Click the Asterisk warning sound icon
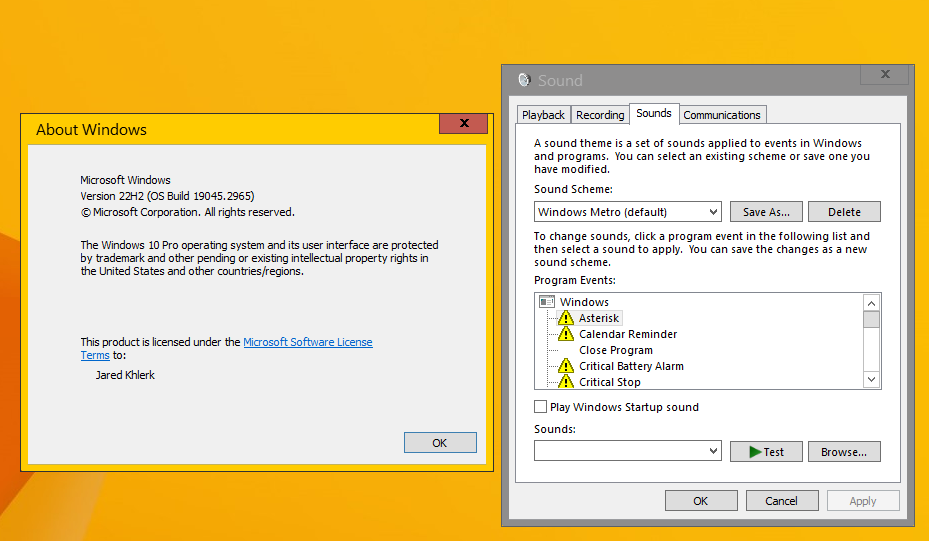The image size is (929, 541). (566, 318)
